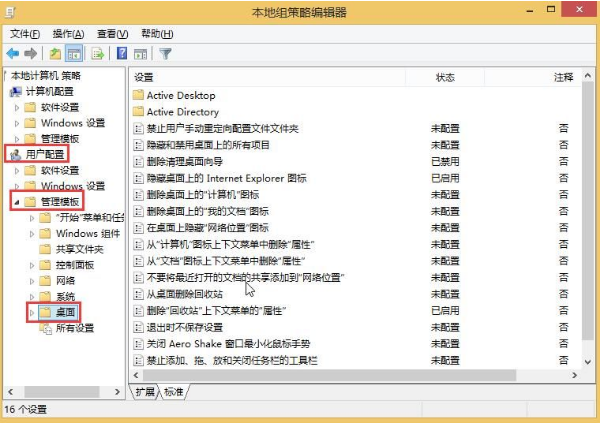Click policy icon beside 从桌面删除回收站

pyautogui.click(x=138, y=294)
